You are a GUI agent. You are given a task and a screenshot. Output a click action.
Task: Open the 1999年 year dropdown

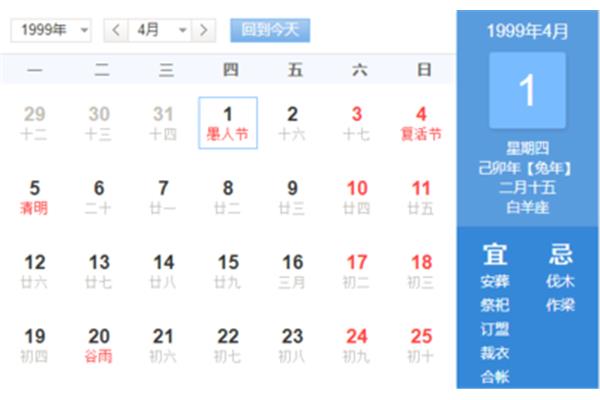[x=51, y=30]
